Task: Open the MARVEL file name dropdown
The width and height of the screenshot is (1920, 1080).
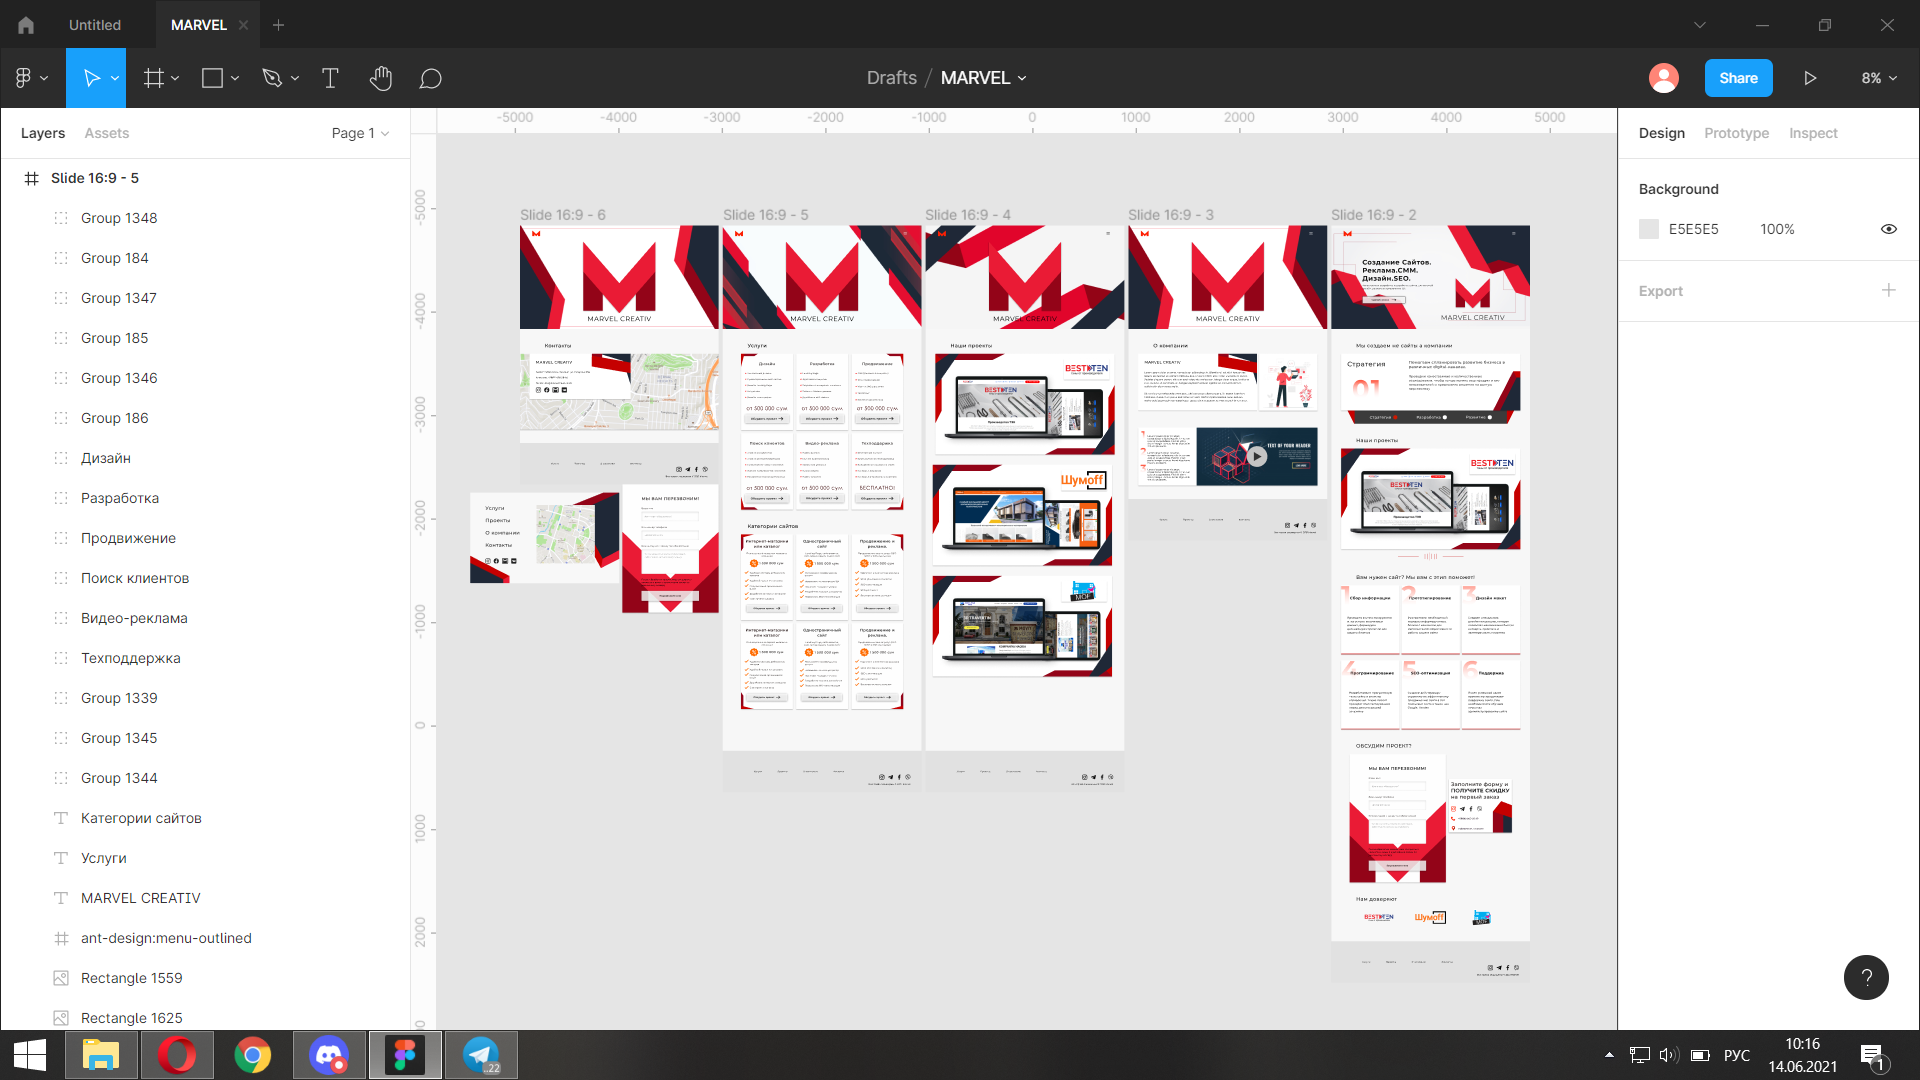Action: 983,78
